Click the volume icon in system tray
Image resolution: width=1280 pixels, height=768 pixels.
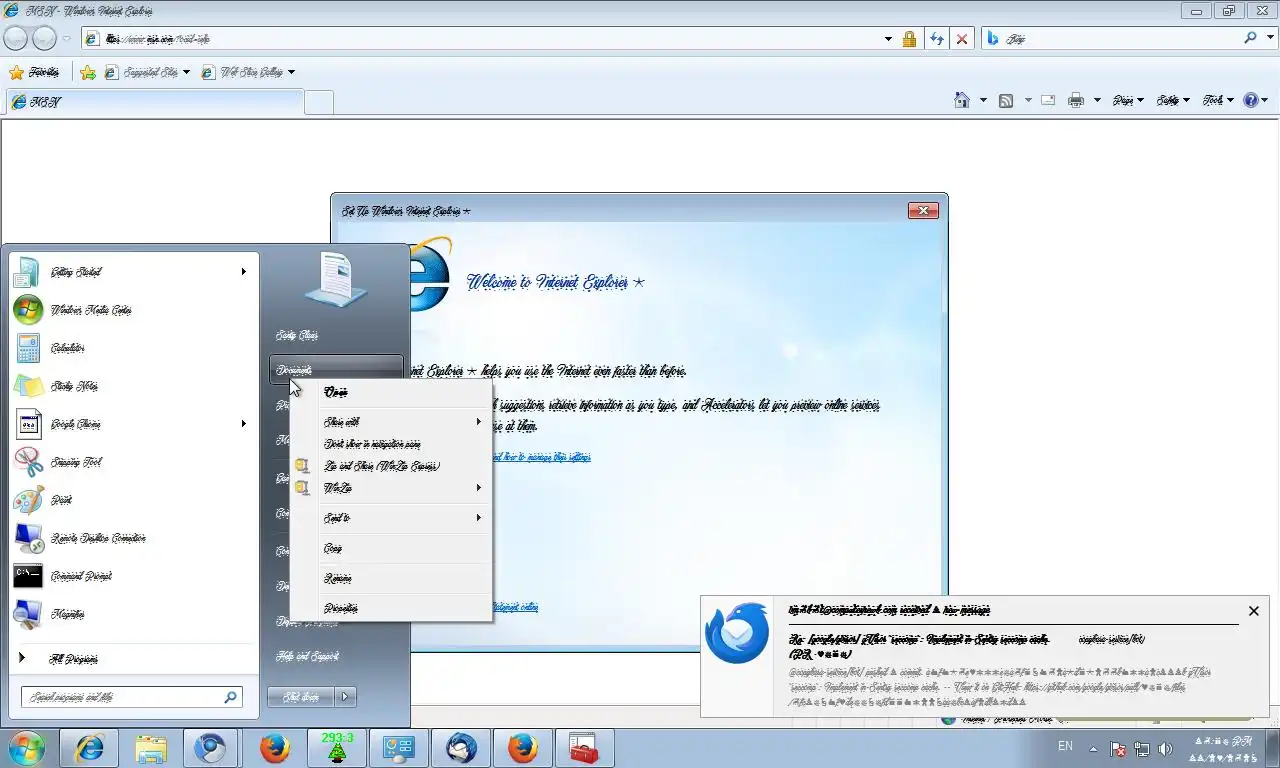(x=1165, y=749)
